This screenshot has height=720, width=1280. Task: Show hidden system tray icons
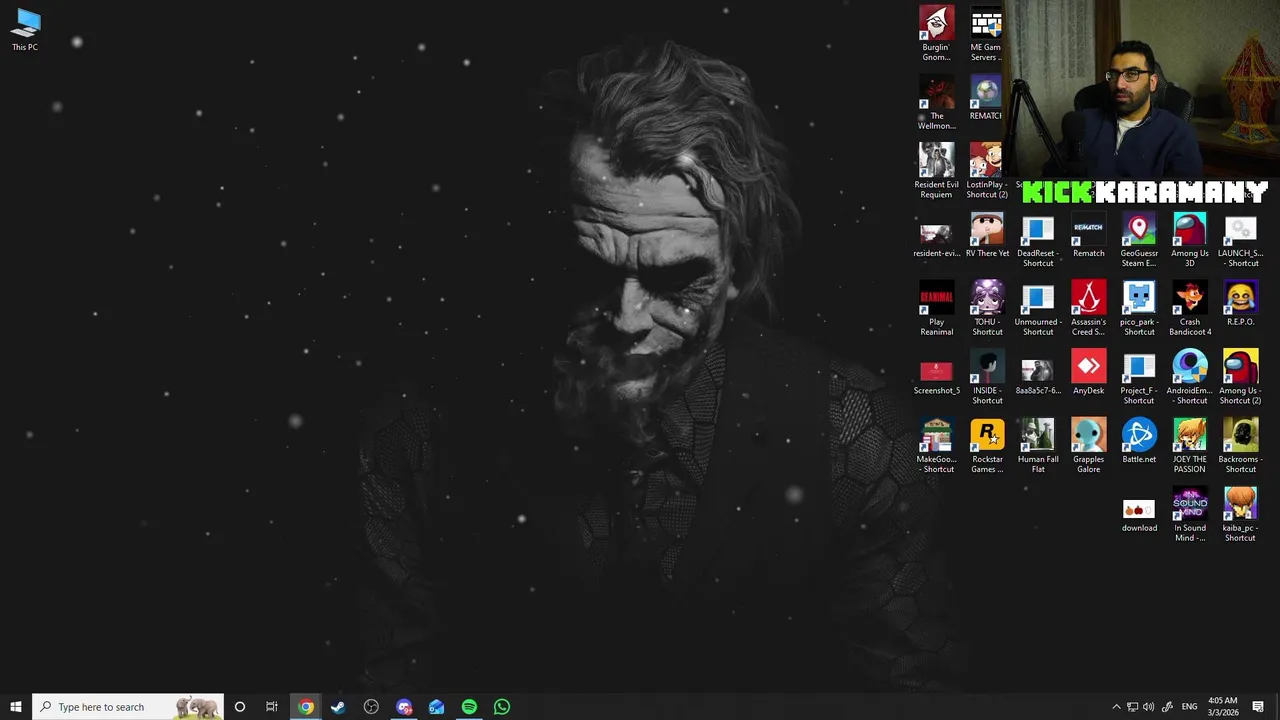(1116, 707)
